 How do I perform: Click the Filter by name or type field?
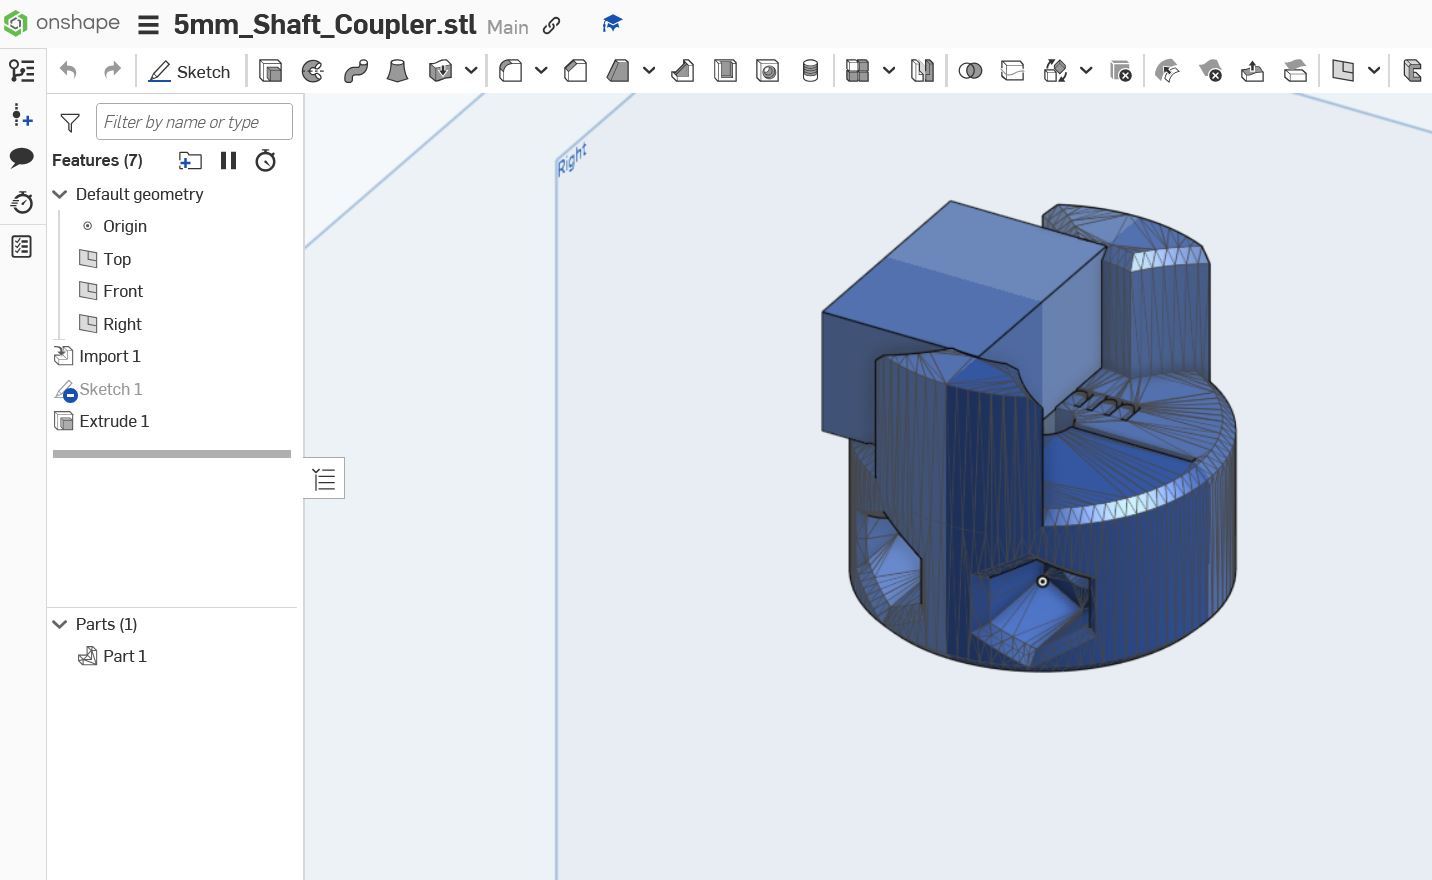tap(193, 121)
